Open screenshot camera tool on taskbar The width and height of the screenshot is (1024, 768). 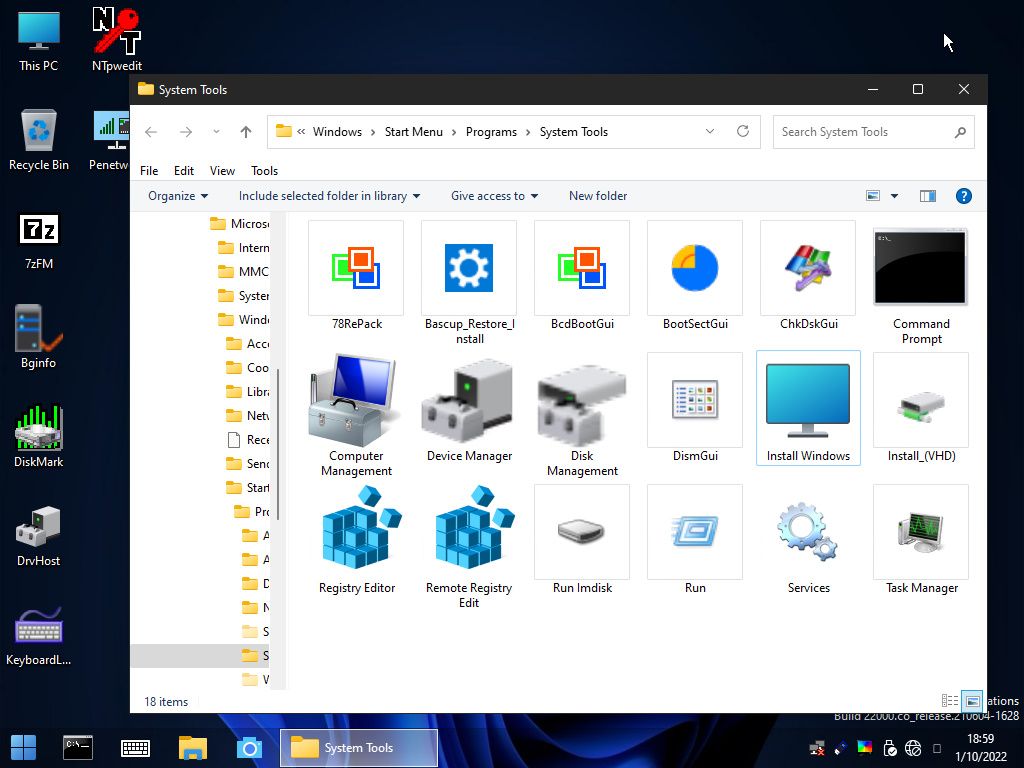tap(249, 748)
